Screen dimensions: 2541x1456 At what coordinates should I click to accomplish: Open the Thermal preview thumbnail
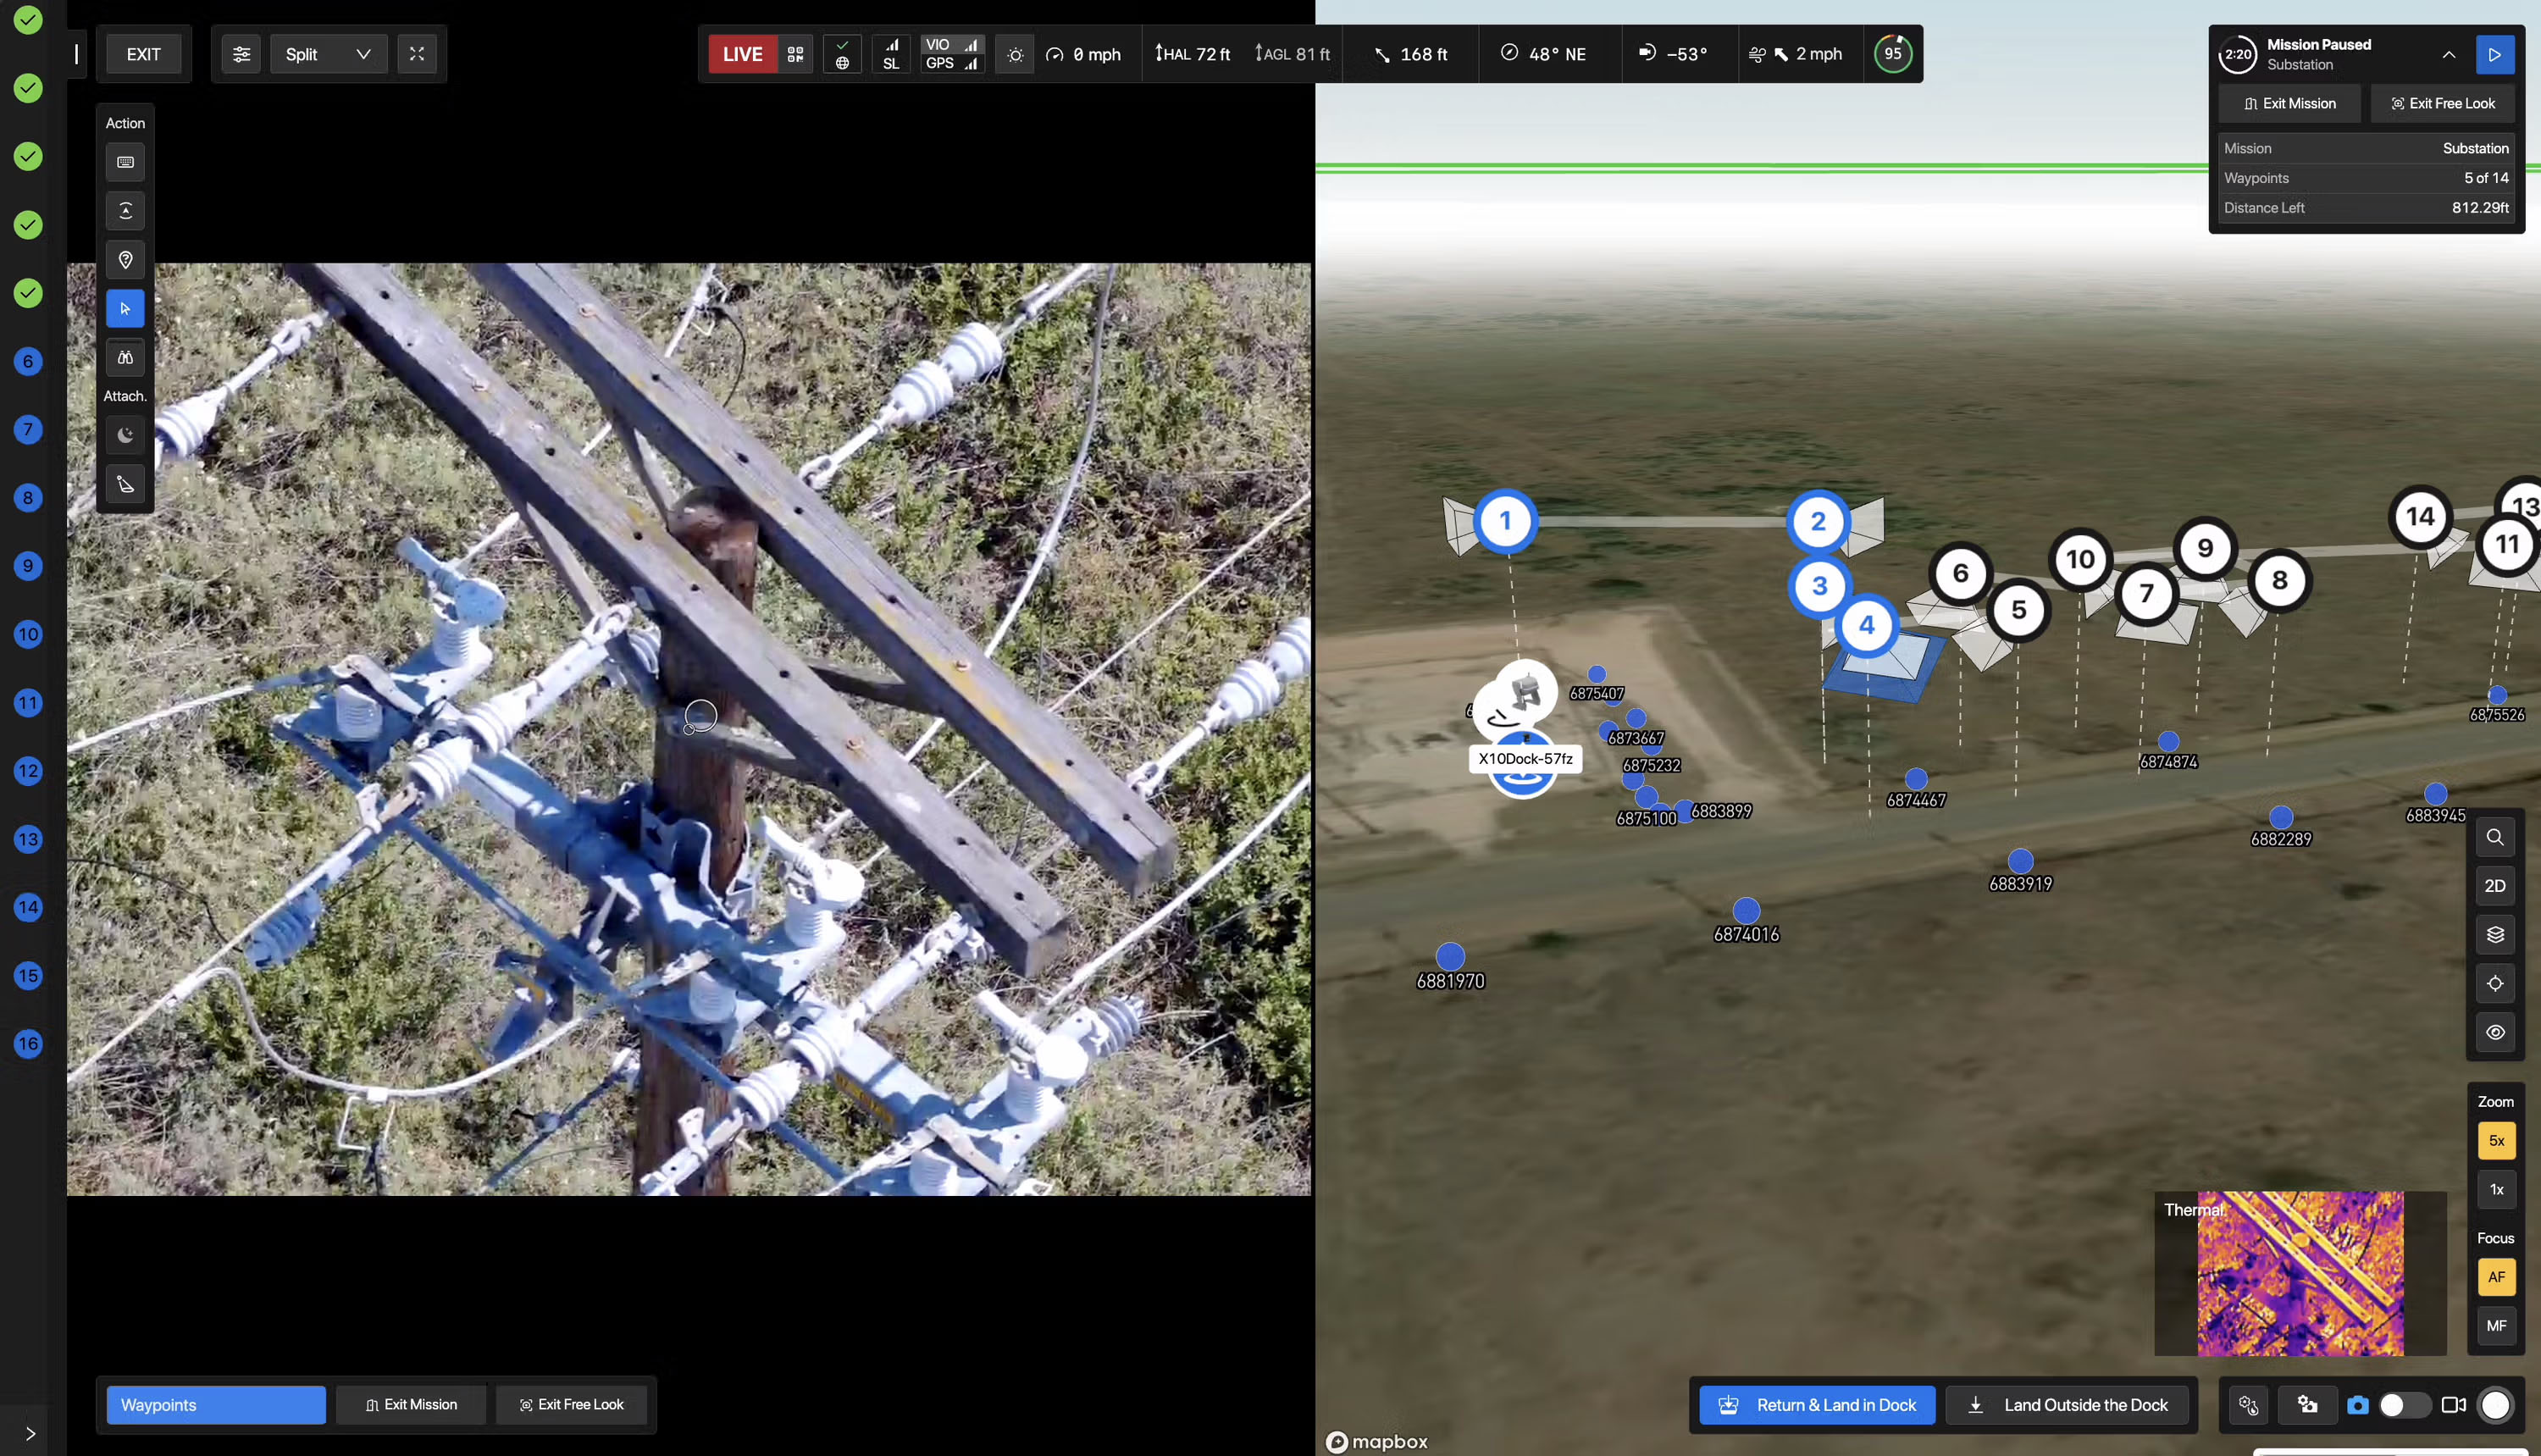point(2299,1273)
